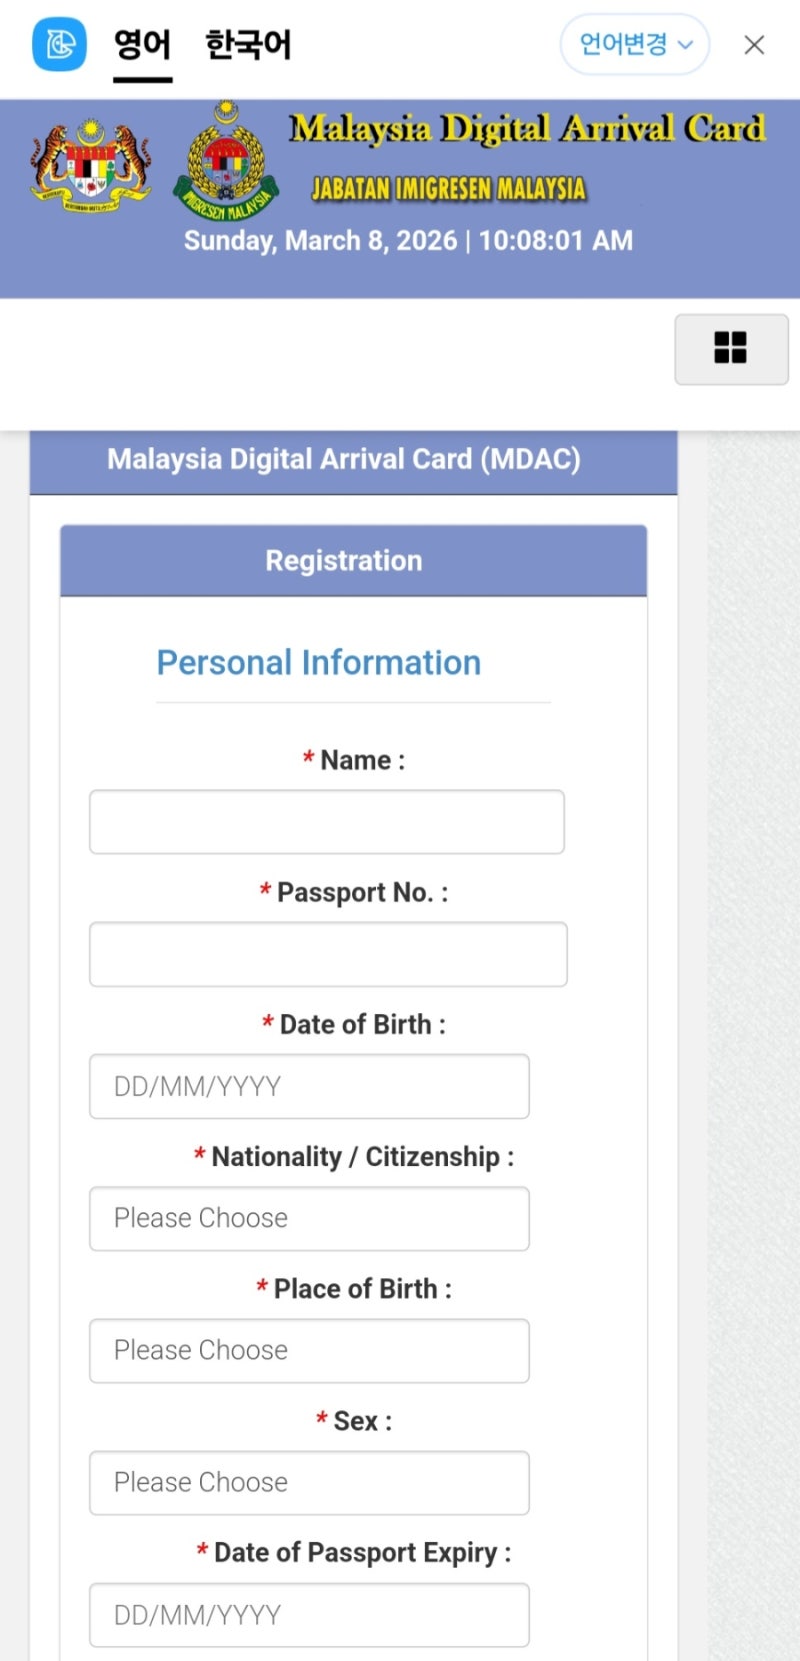Click the Registration panel header

pyautogui.click(x=353, y=561)
